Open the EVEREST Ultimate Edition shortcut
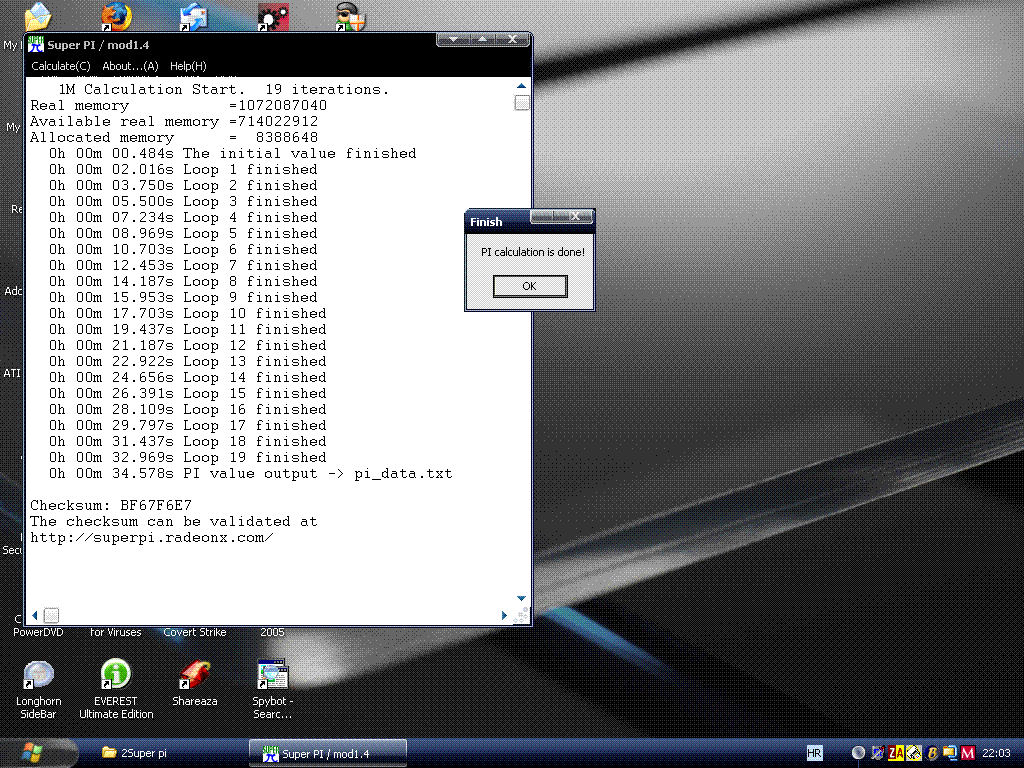The height and width of the screenshot is (768, 1024). point(116,676)
